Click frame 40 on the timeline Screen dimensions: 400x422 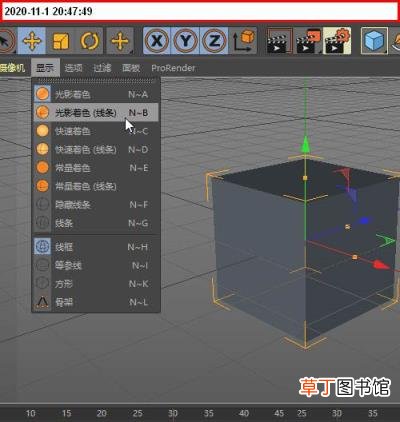coord(244,413)
